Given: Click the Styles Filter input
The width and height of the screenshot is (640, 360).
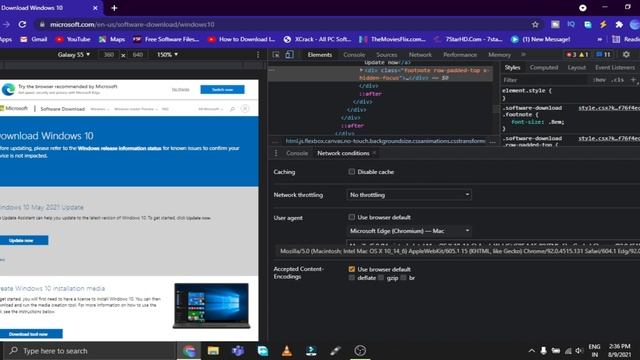Looking at the screenshot, I should 545,80.
